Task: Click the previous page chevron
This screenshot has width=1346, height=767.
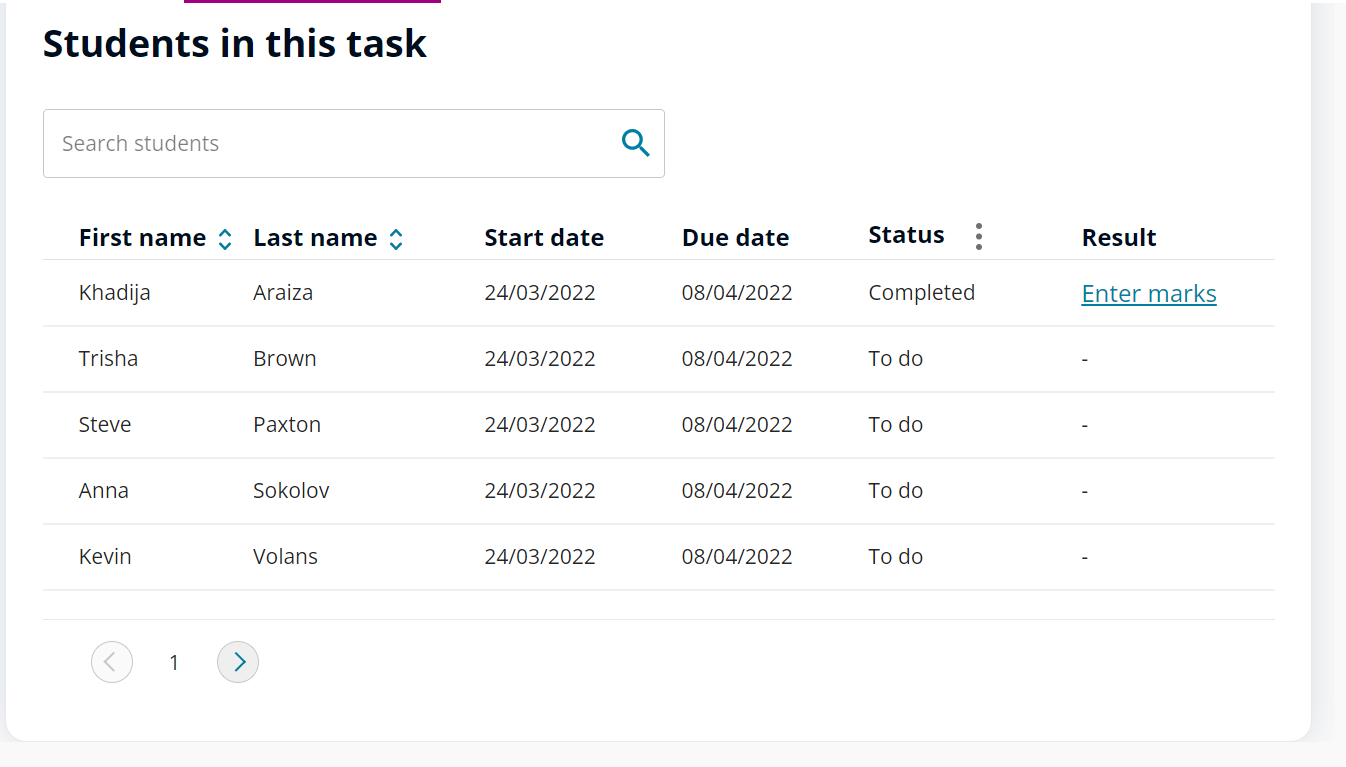Action: coord(112,661)
